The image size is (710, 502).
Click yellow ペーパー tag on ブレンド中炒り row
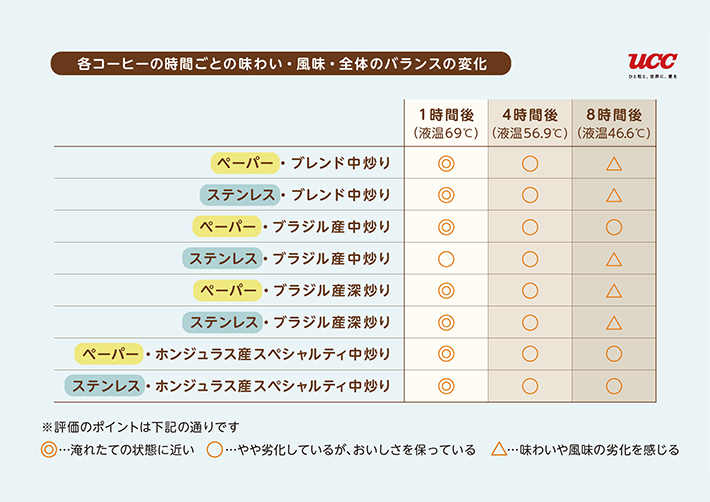[x=245, y=163]
